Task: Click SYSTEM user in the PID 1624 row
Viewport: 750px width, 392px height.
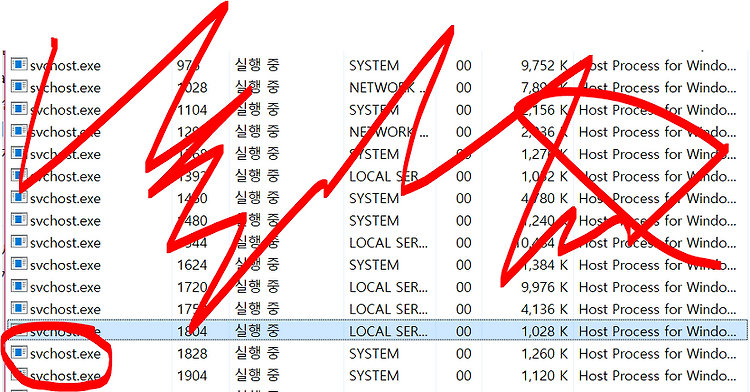Action: click(x=374, y=265)
